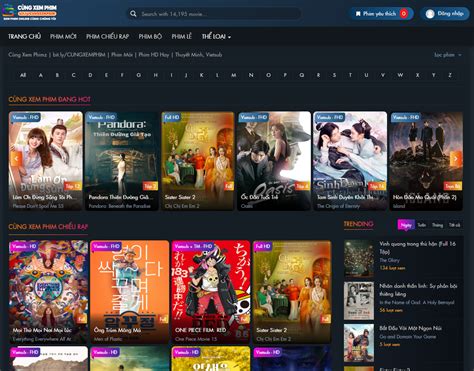Open trending title Vinh quang trong thù hận

pos(417,248)
